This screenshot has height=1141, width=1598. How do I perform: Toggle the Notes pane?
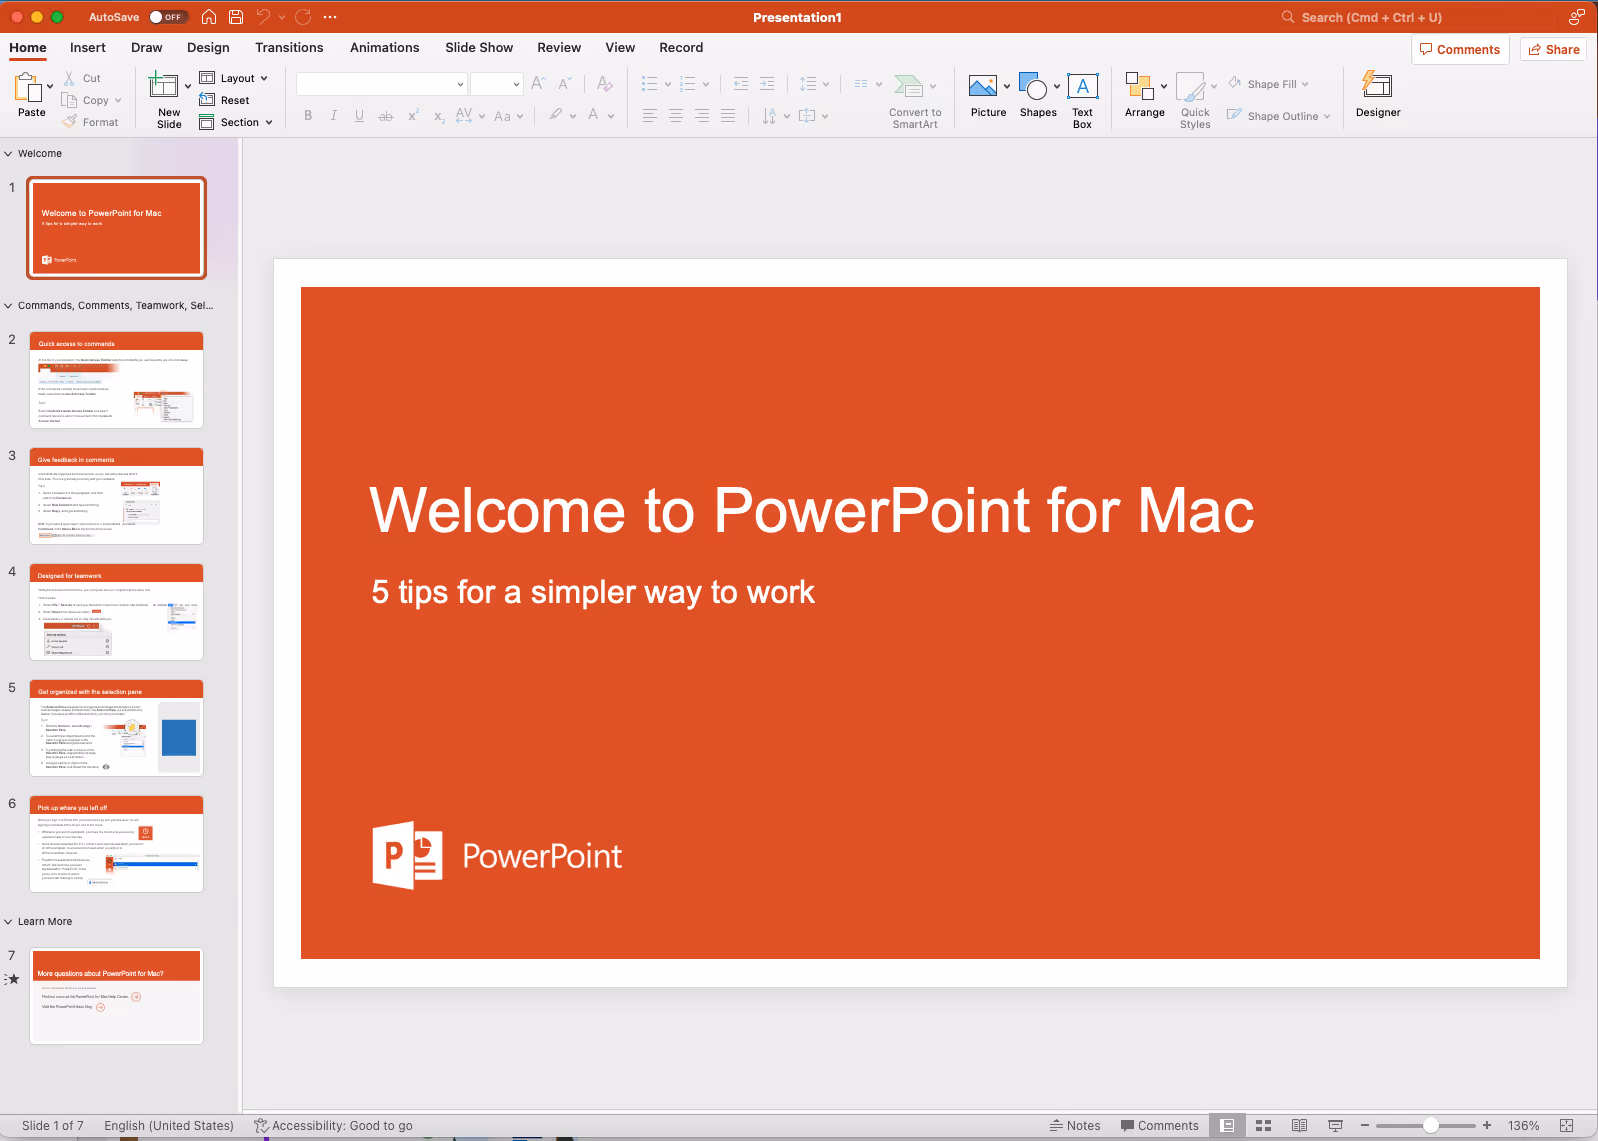tap(1075, 1125)
